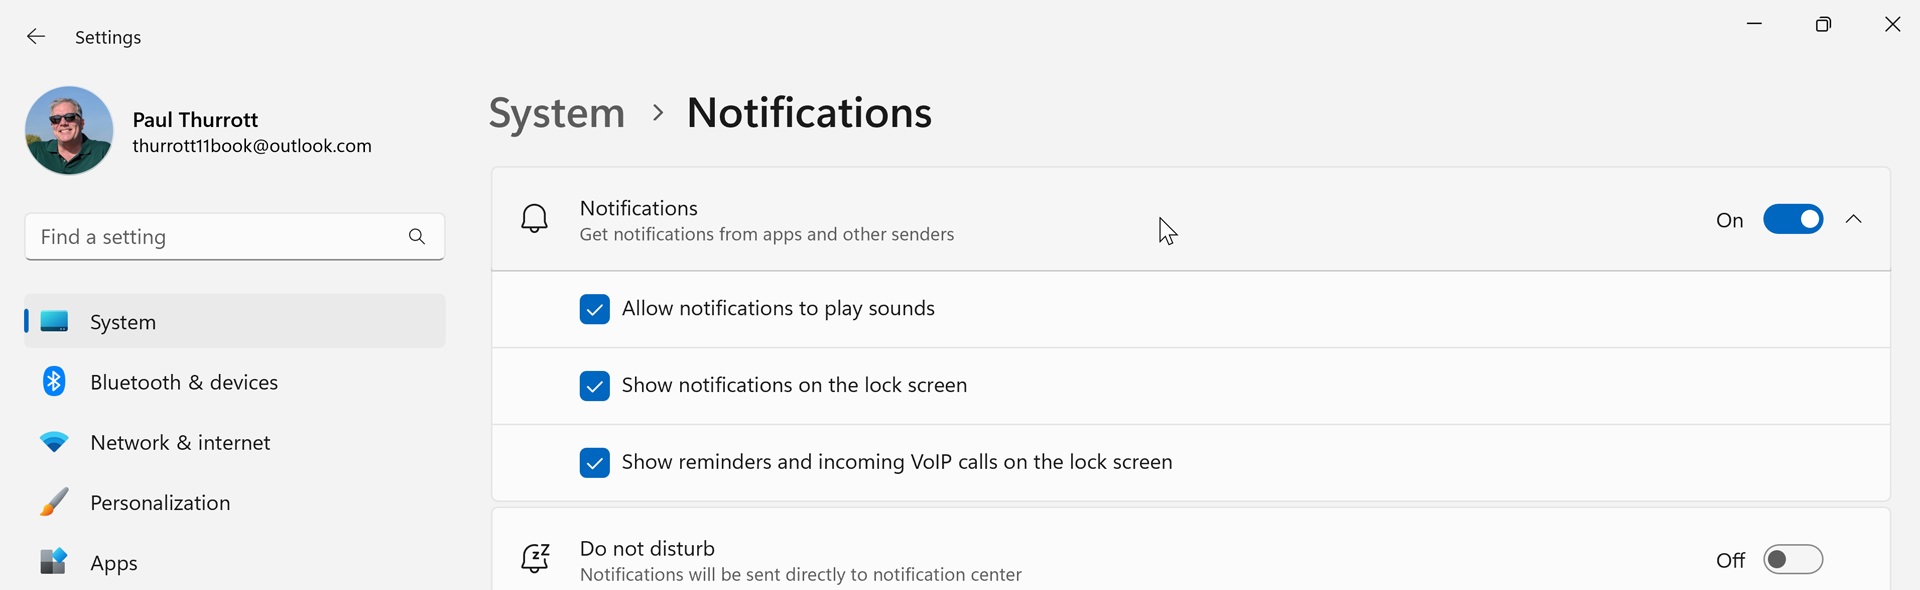Uncheck reminders and VoIP calls checkbox
This screenshot has height=590, width=1920.
pyautogui.click(x=595, y=463)
